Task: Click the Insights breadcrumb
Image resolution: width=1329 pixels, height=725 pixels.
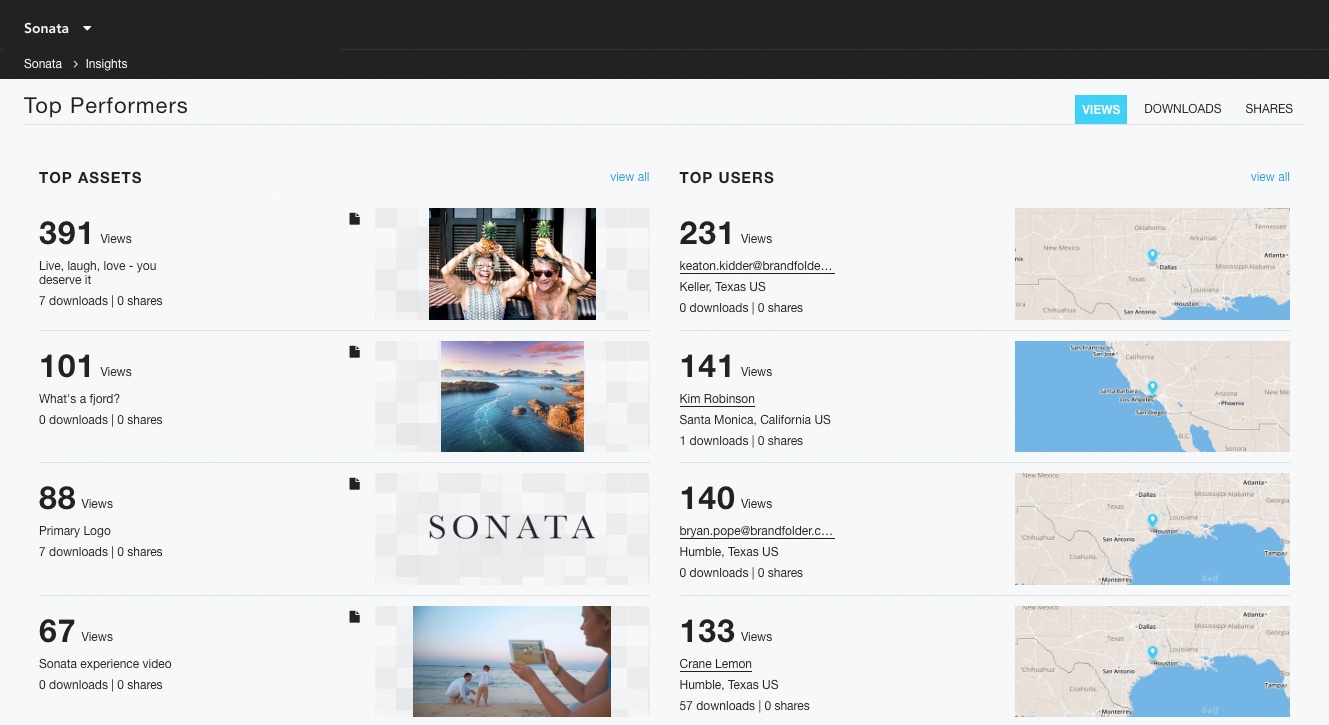Action: coord(106,64)
